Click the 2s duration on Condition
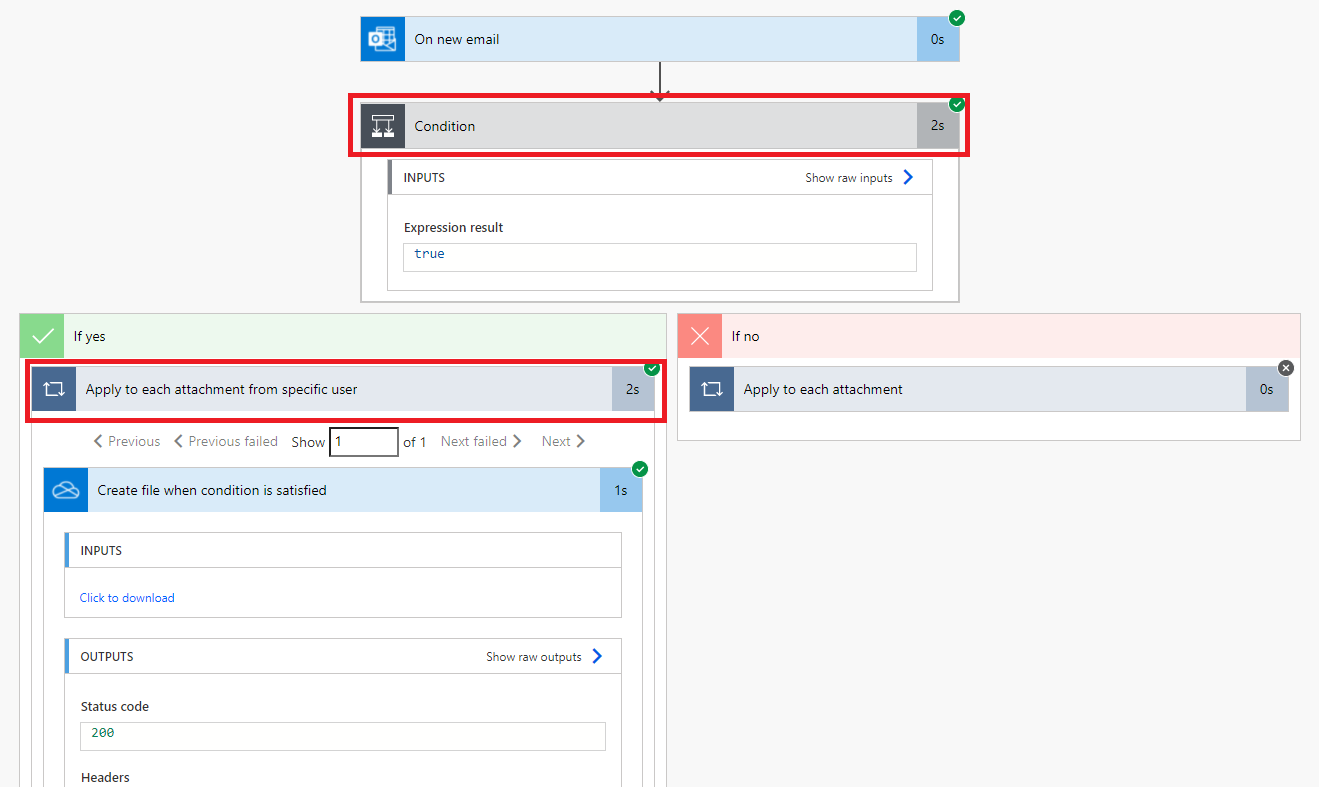 938,126
